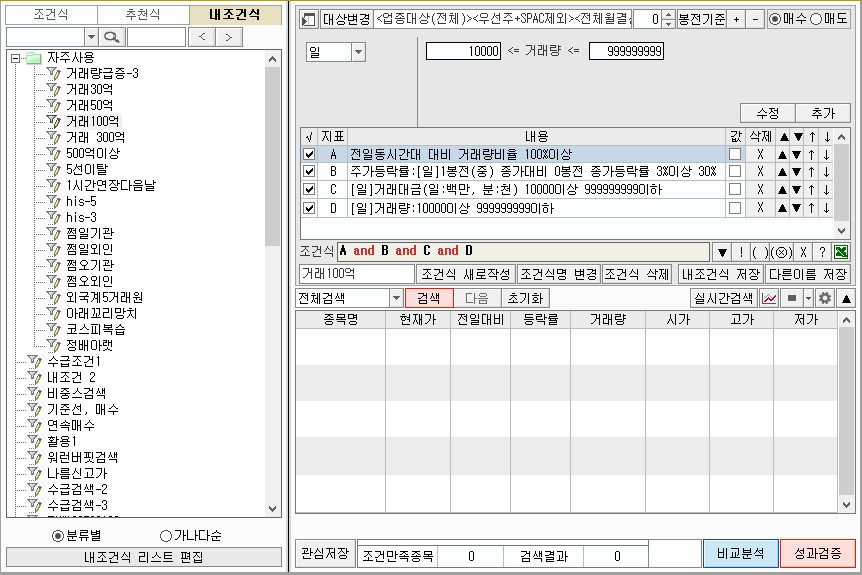The width and height of the screenshot is (862, 575).
Task: Click the red 검색 button
Action: point(429,298)
